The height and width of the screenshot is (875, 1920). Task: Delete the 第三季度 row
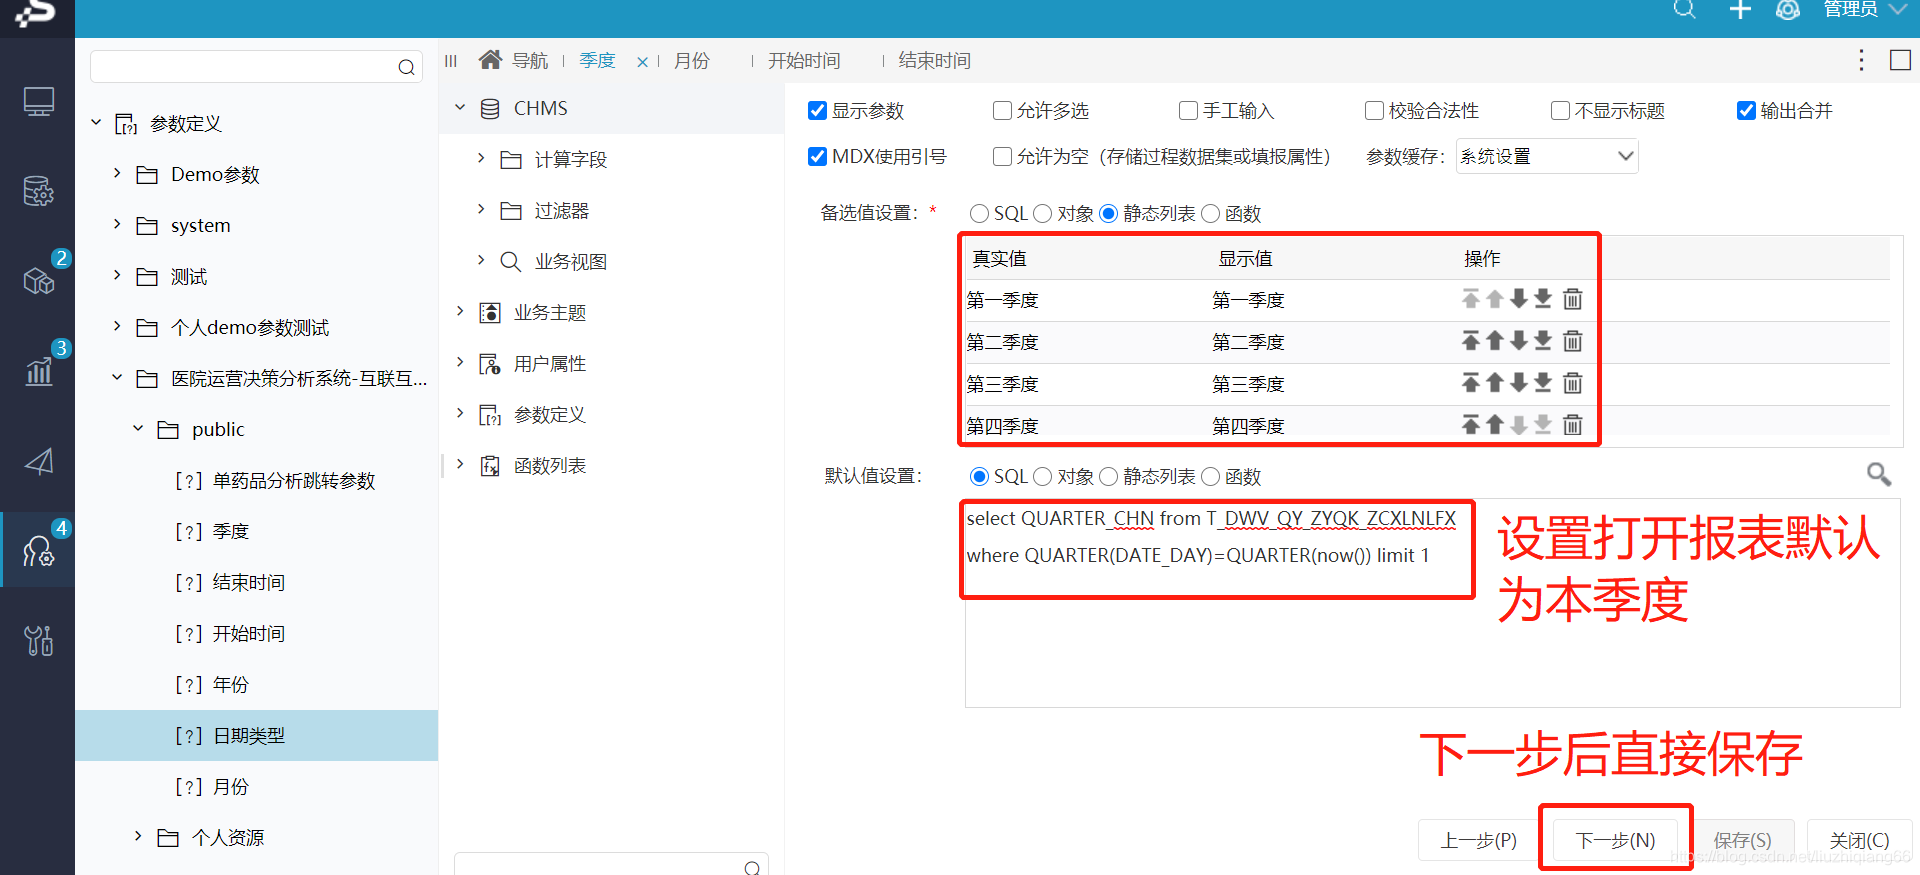[1573, 383]
